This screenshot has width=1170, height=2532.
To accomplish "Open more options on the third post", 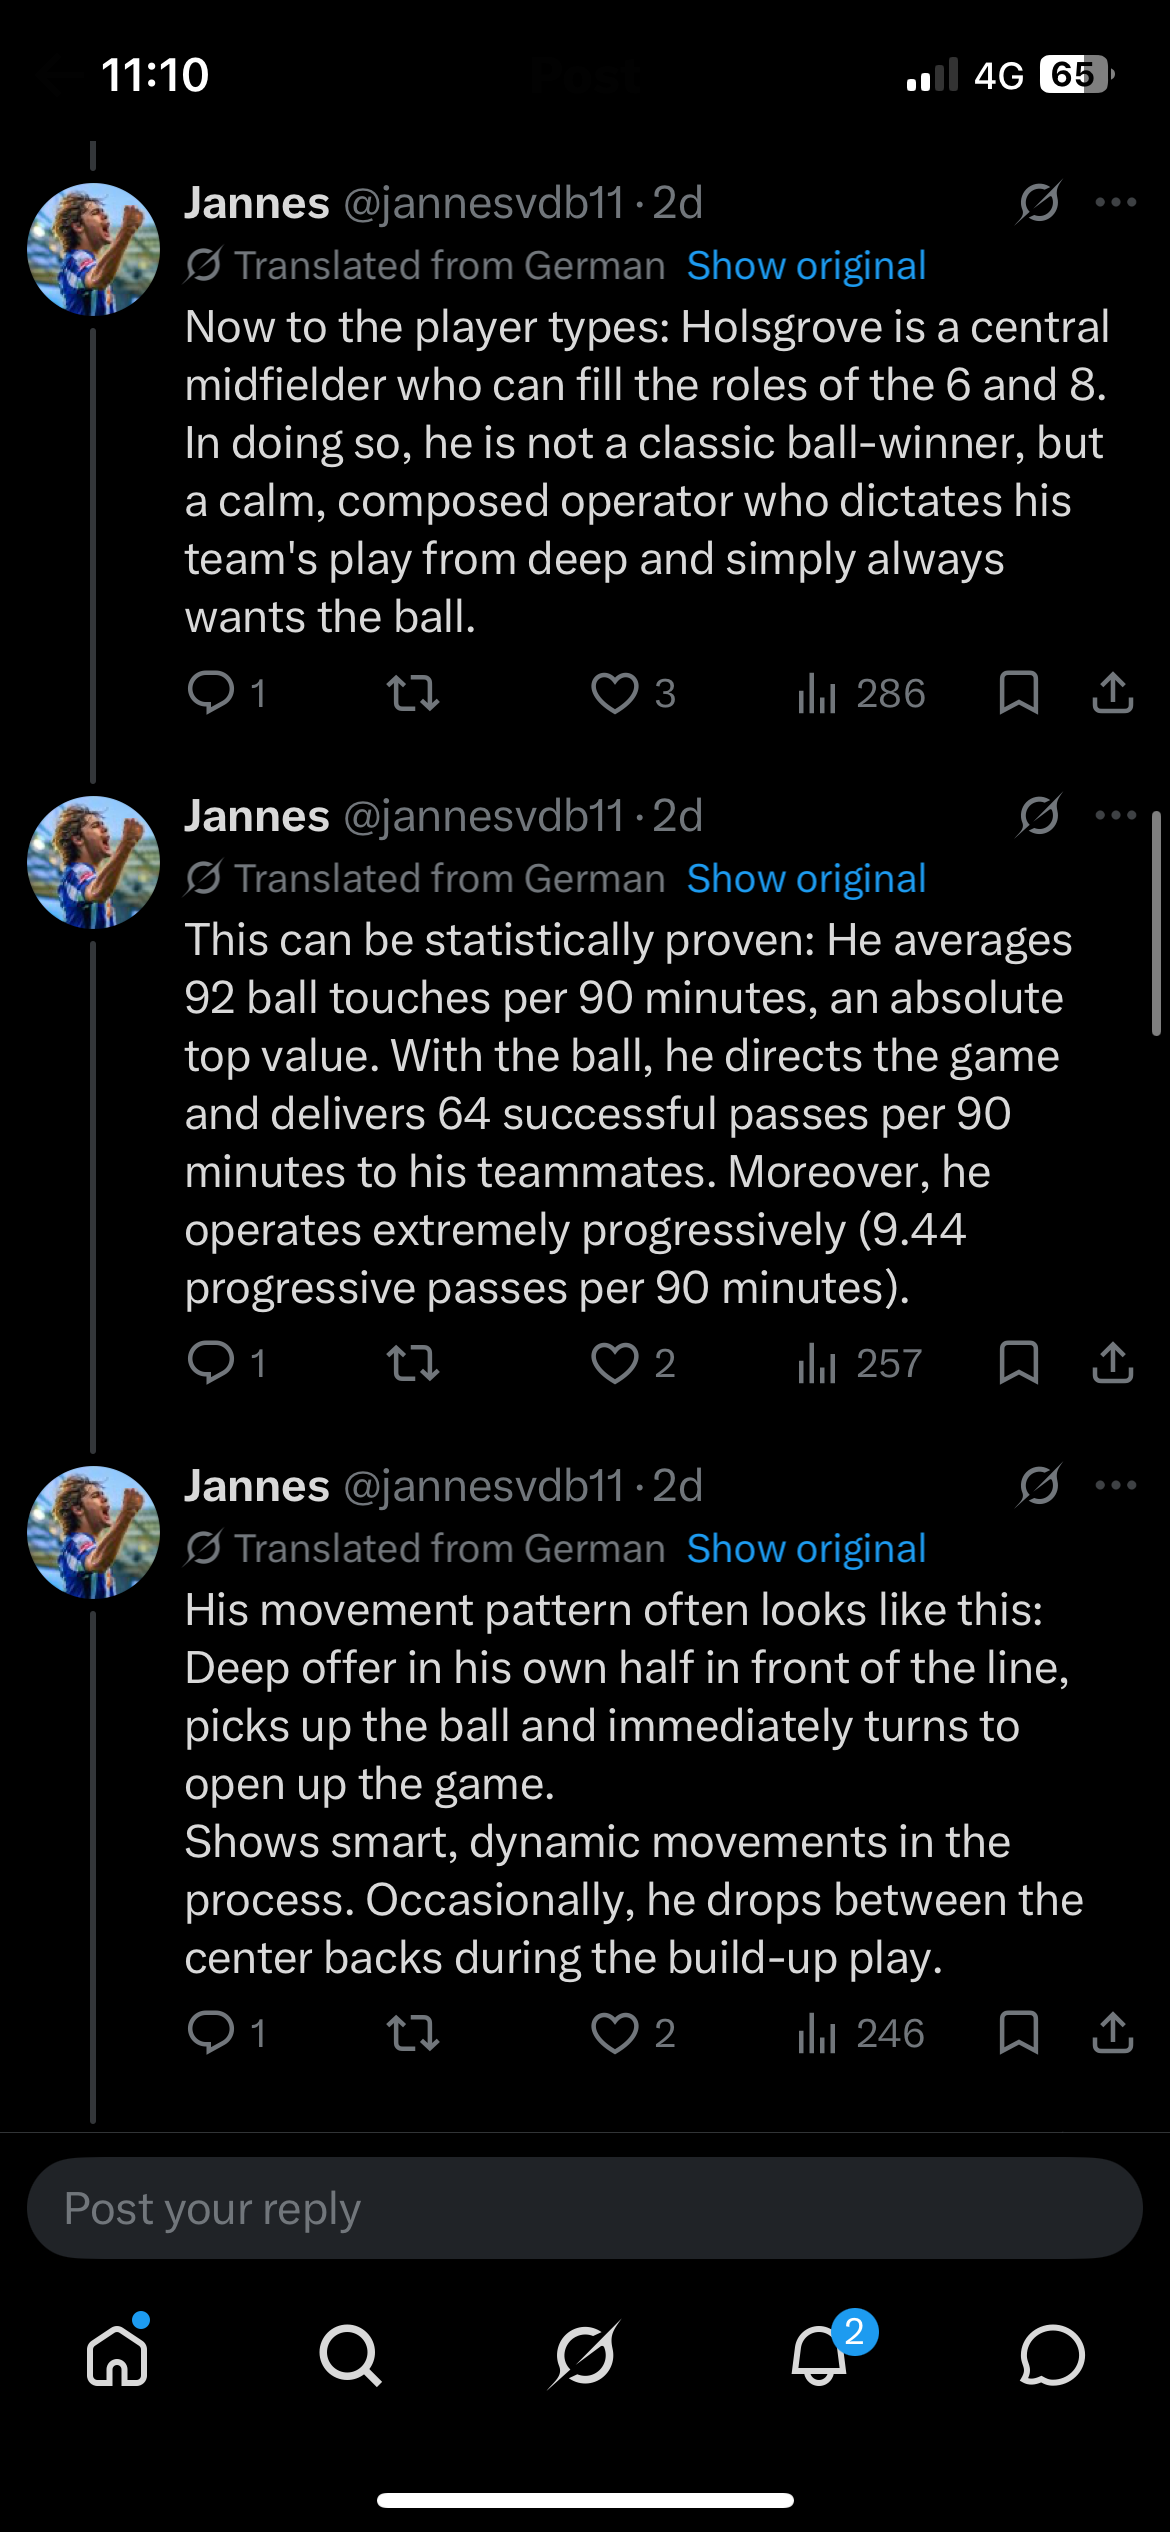I will point(1116,1486).
